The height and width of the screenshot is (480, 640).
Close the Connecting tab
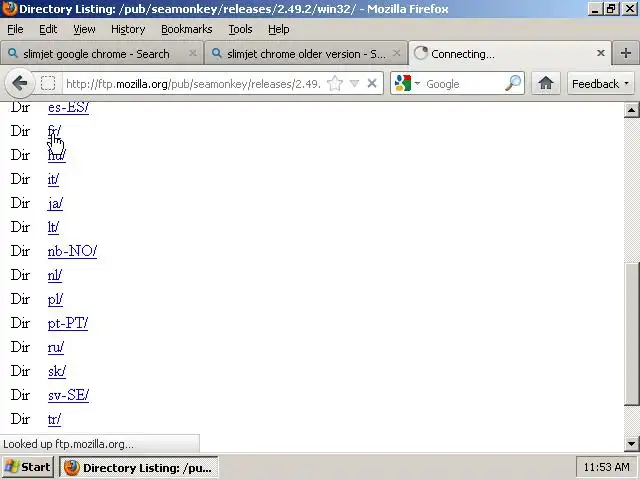pyautogui.click(x=600, y=53)
